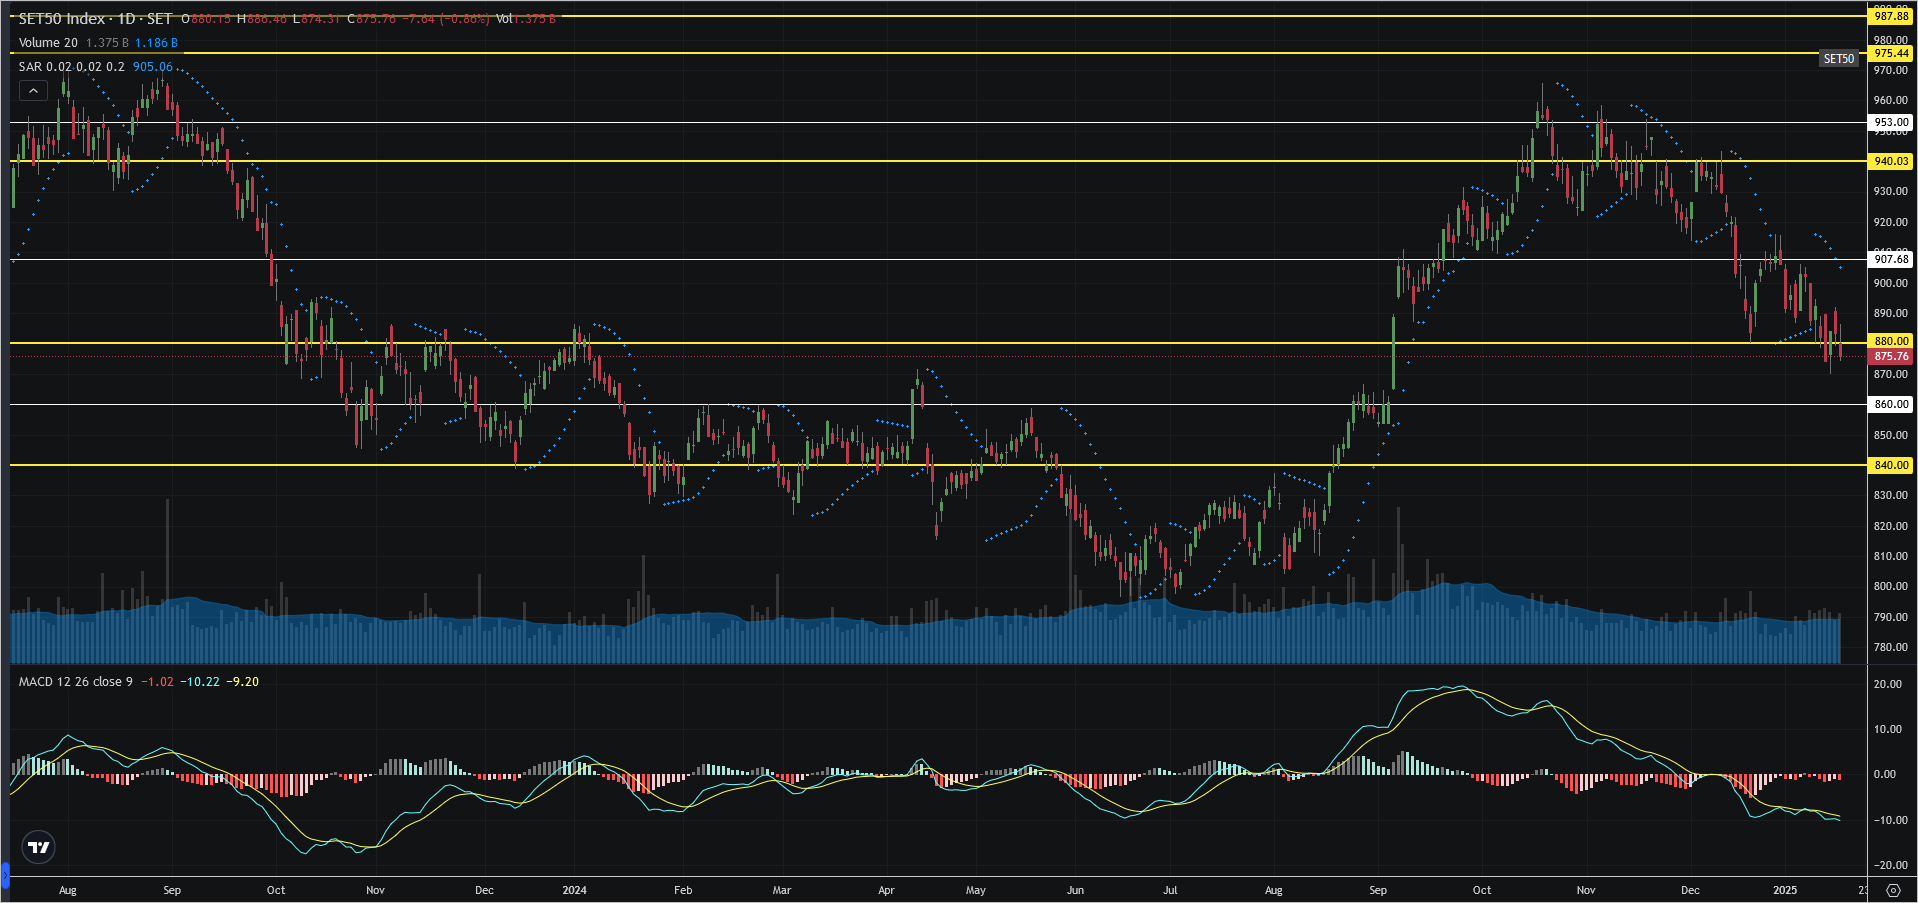Click the 953.00 white price label
Viewport: 1918px width, 903px height.
(x=1891, y=122)
